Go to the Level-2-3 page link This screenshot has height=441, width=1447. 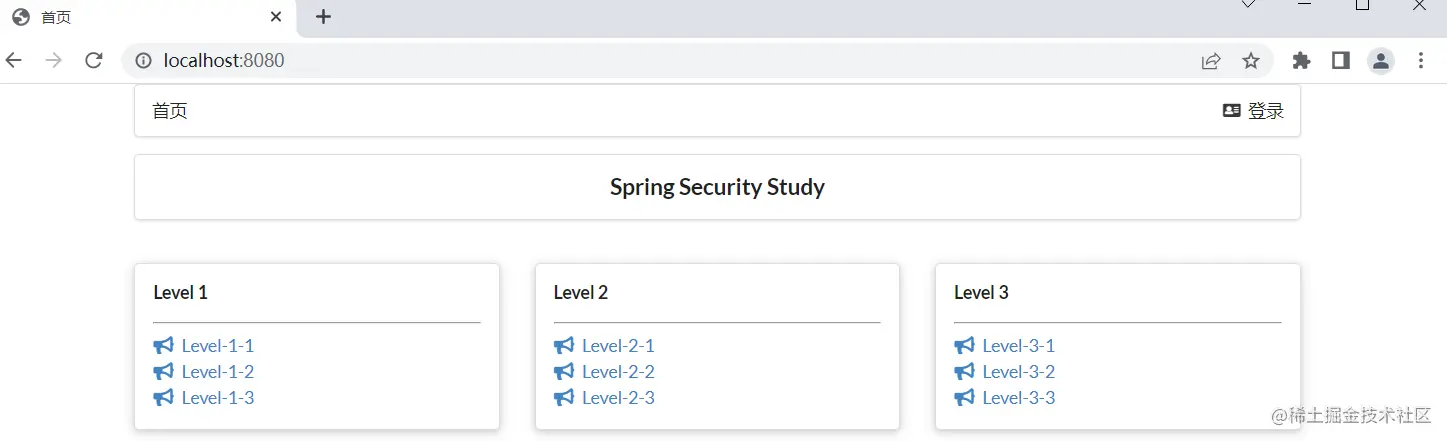pos(618,398)
